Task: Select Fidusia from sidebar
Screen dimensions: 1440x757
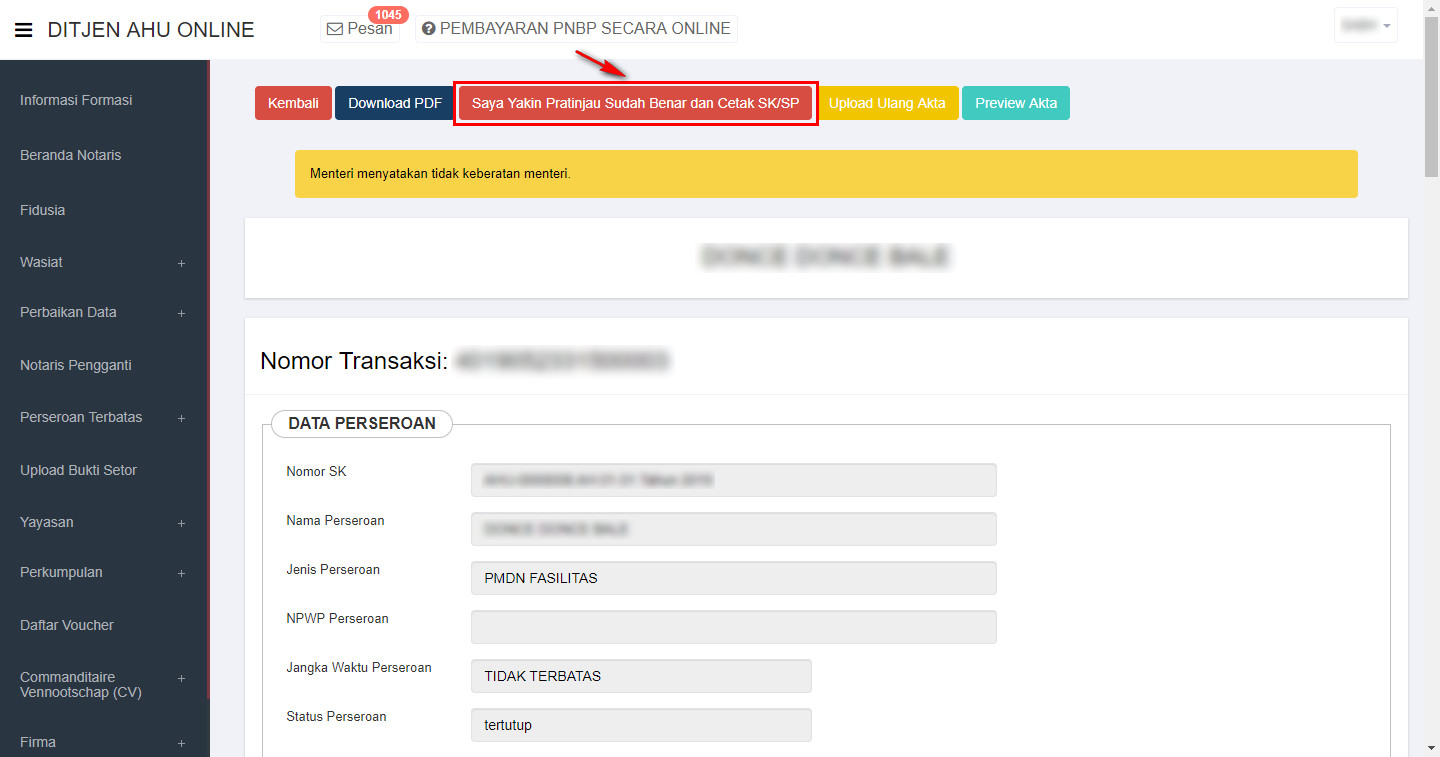Action: [42, 210]
